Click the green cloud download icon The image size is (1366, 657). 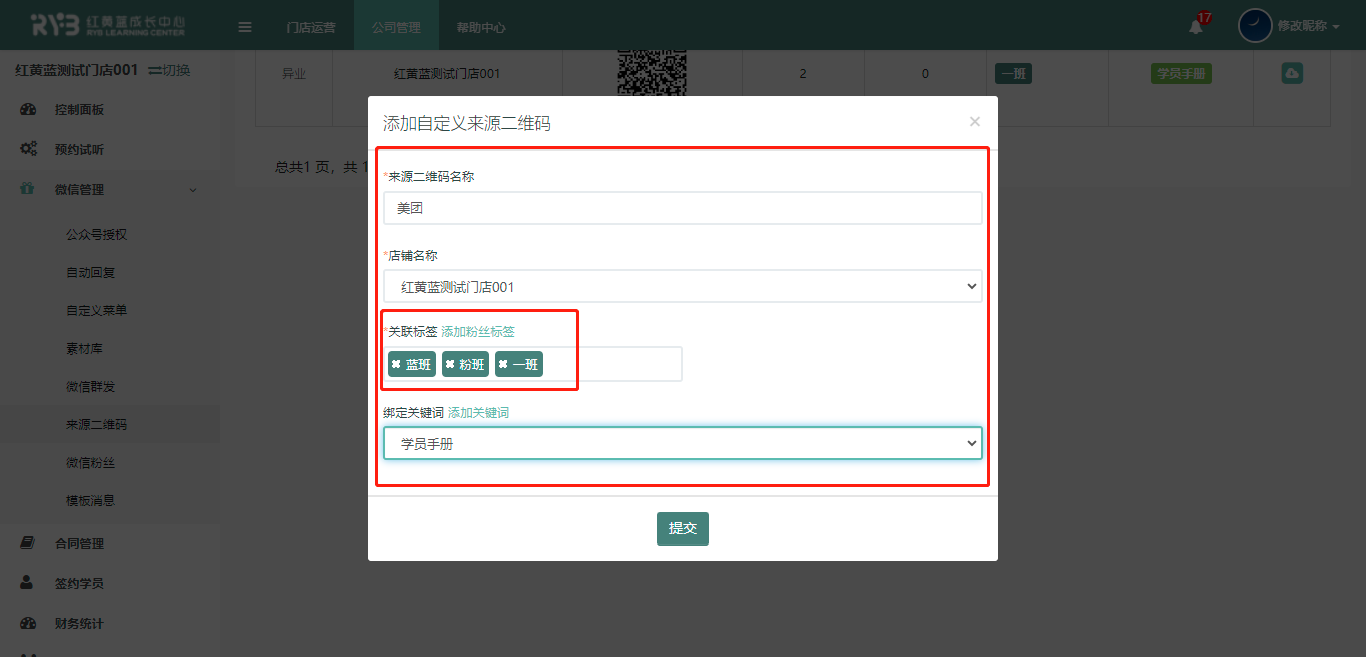point(1292,74)
